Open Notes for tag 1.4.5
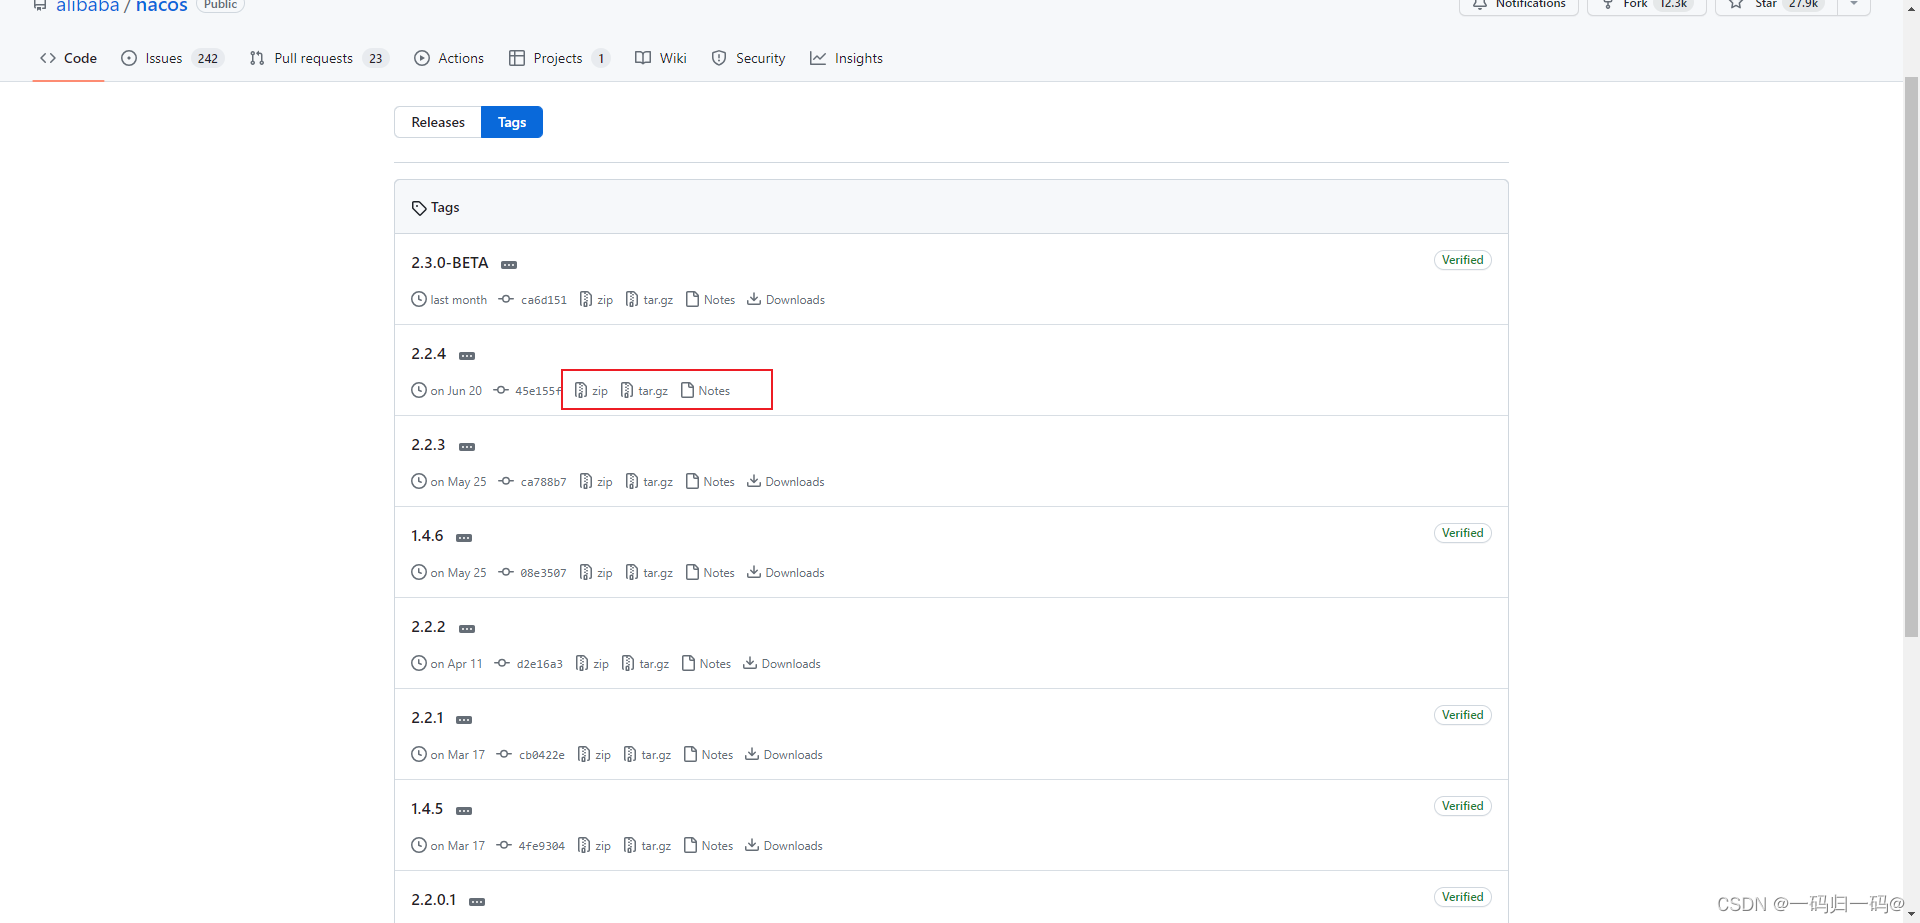This screenshot has width=1920, height=923. click(x=708, y=845)
